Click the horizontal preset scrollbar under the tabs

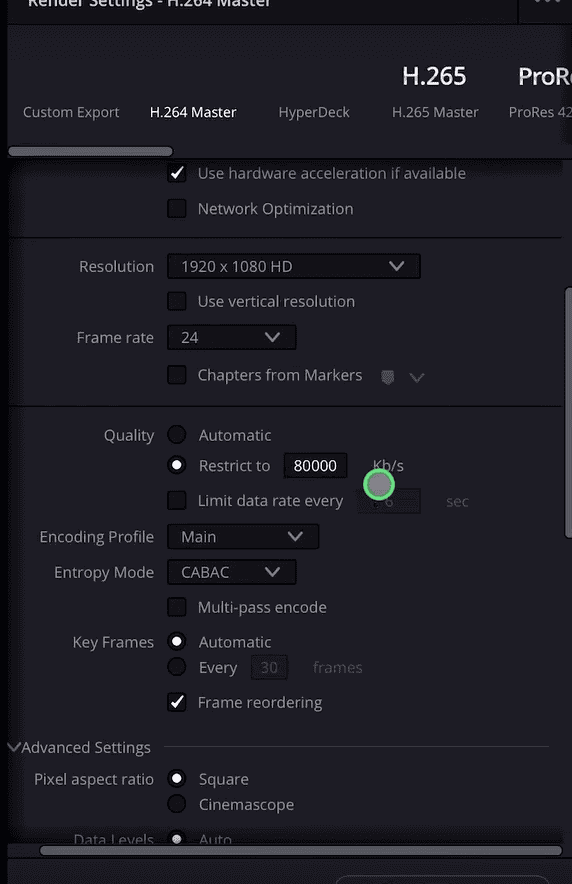tap(91, 151)
